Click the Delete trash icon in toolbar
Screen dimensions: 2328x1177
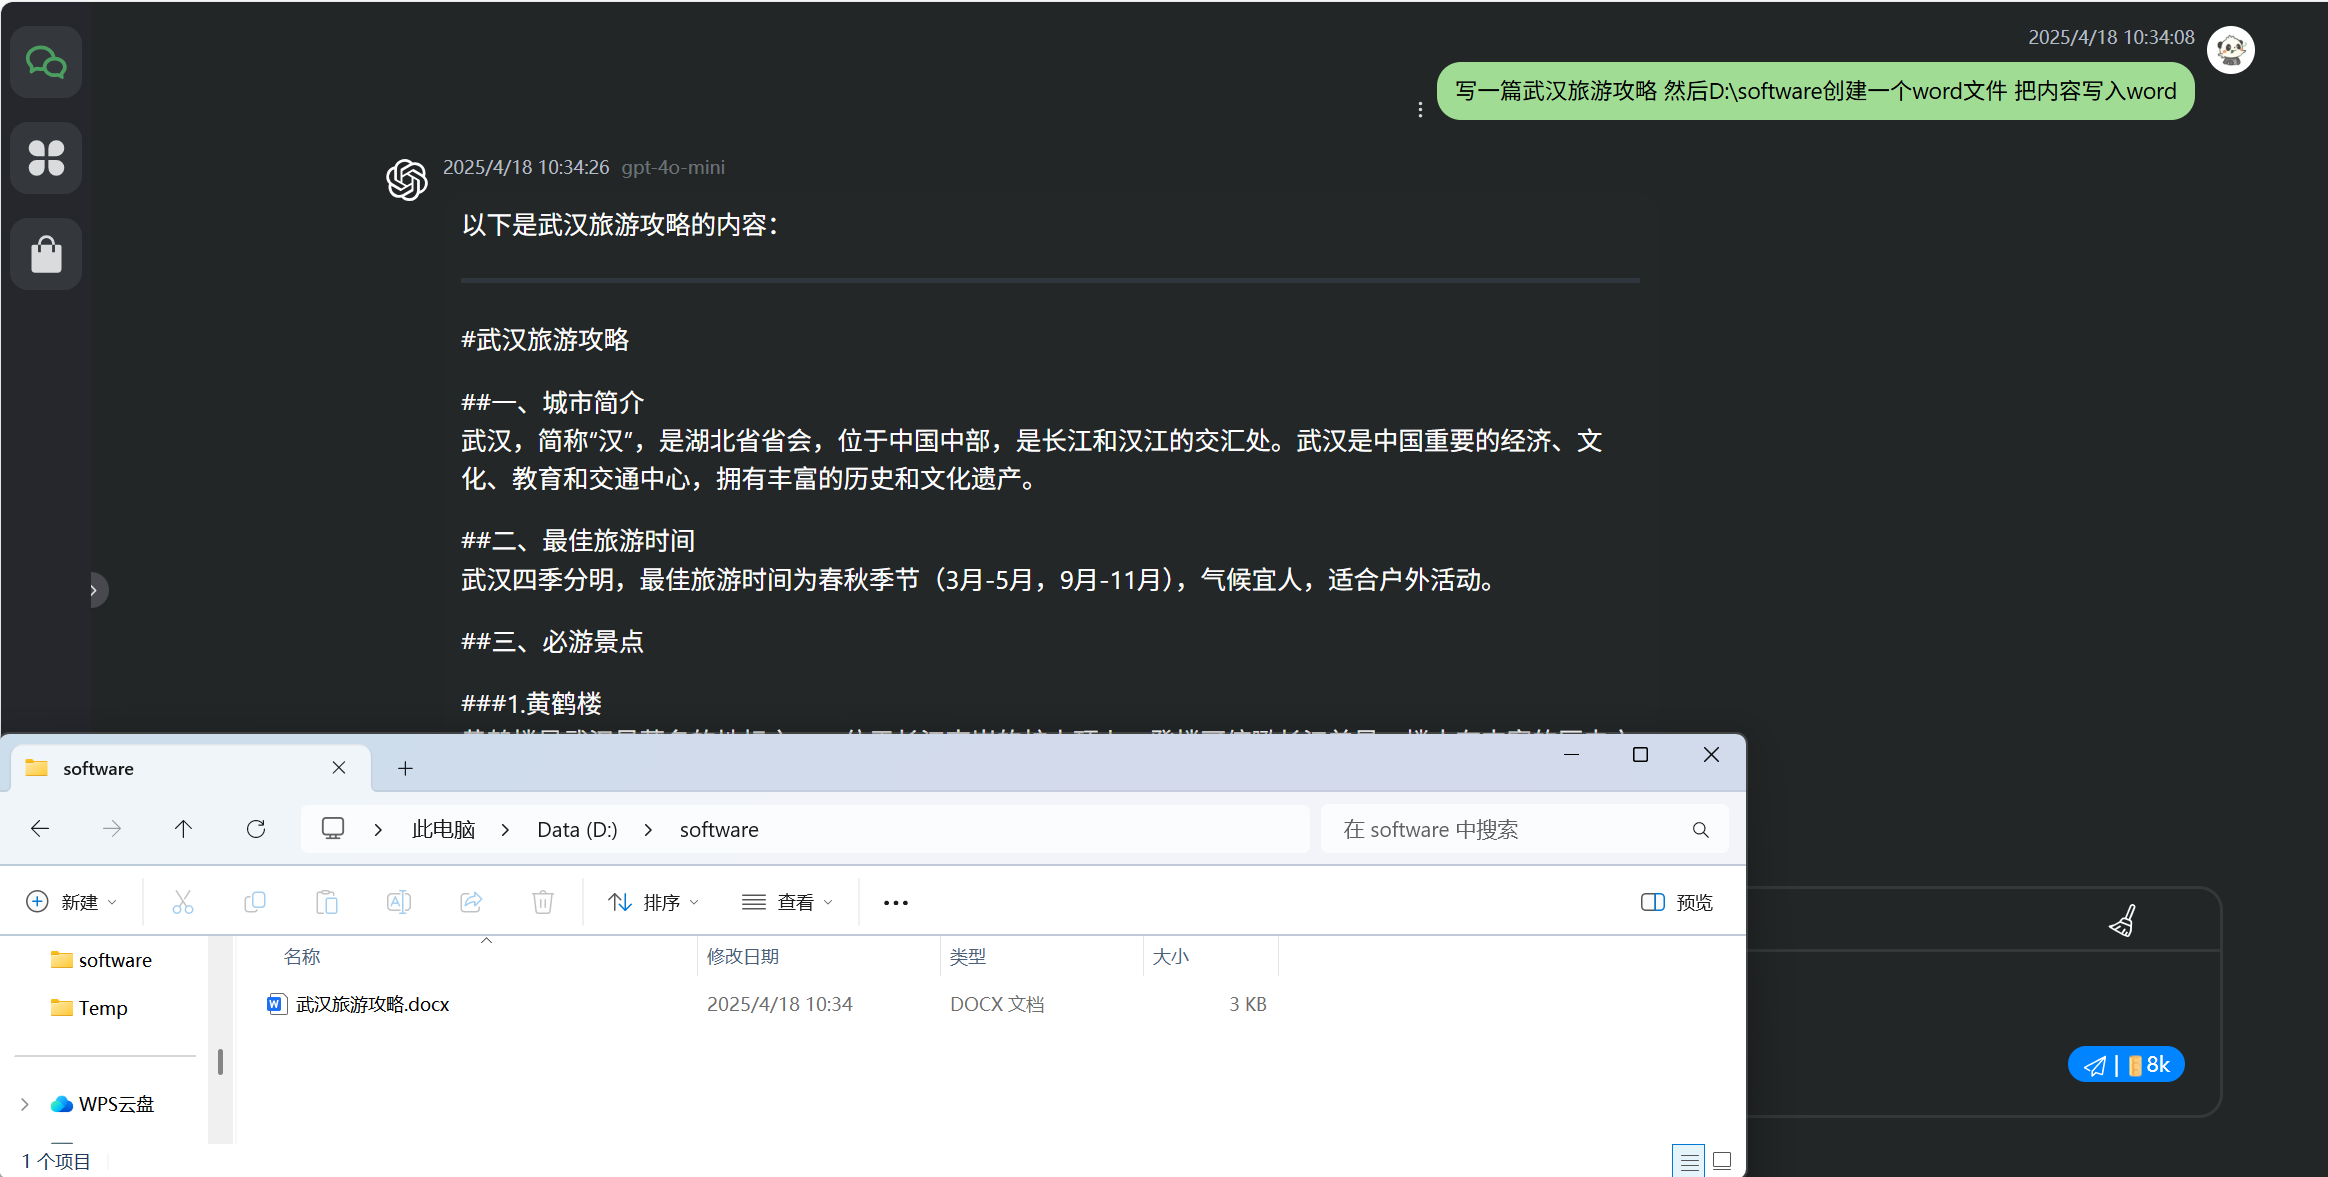(543, 902)
